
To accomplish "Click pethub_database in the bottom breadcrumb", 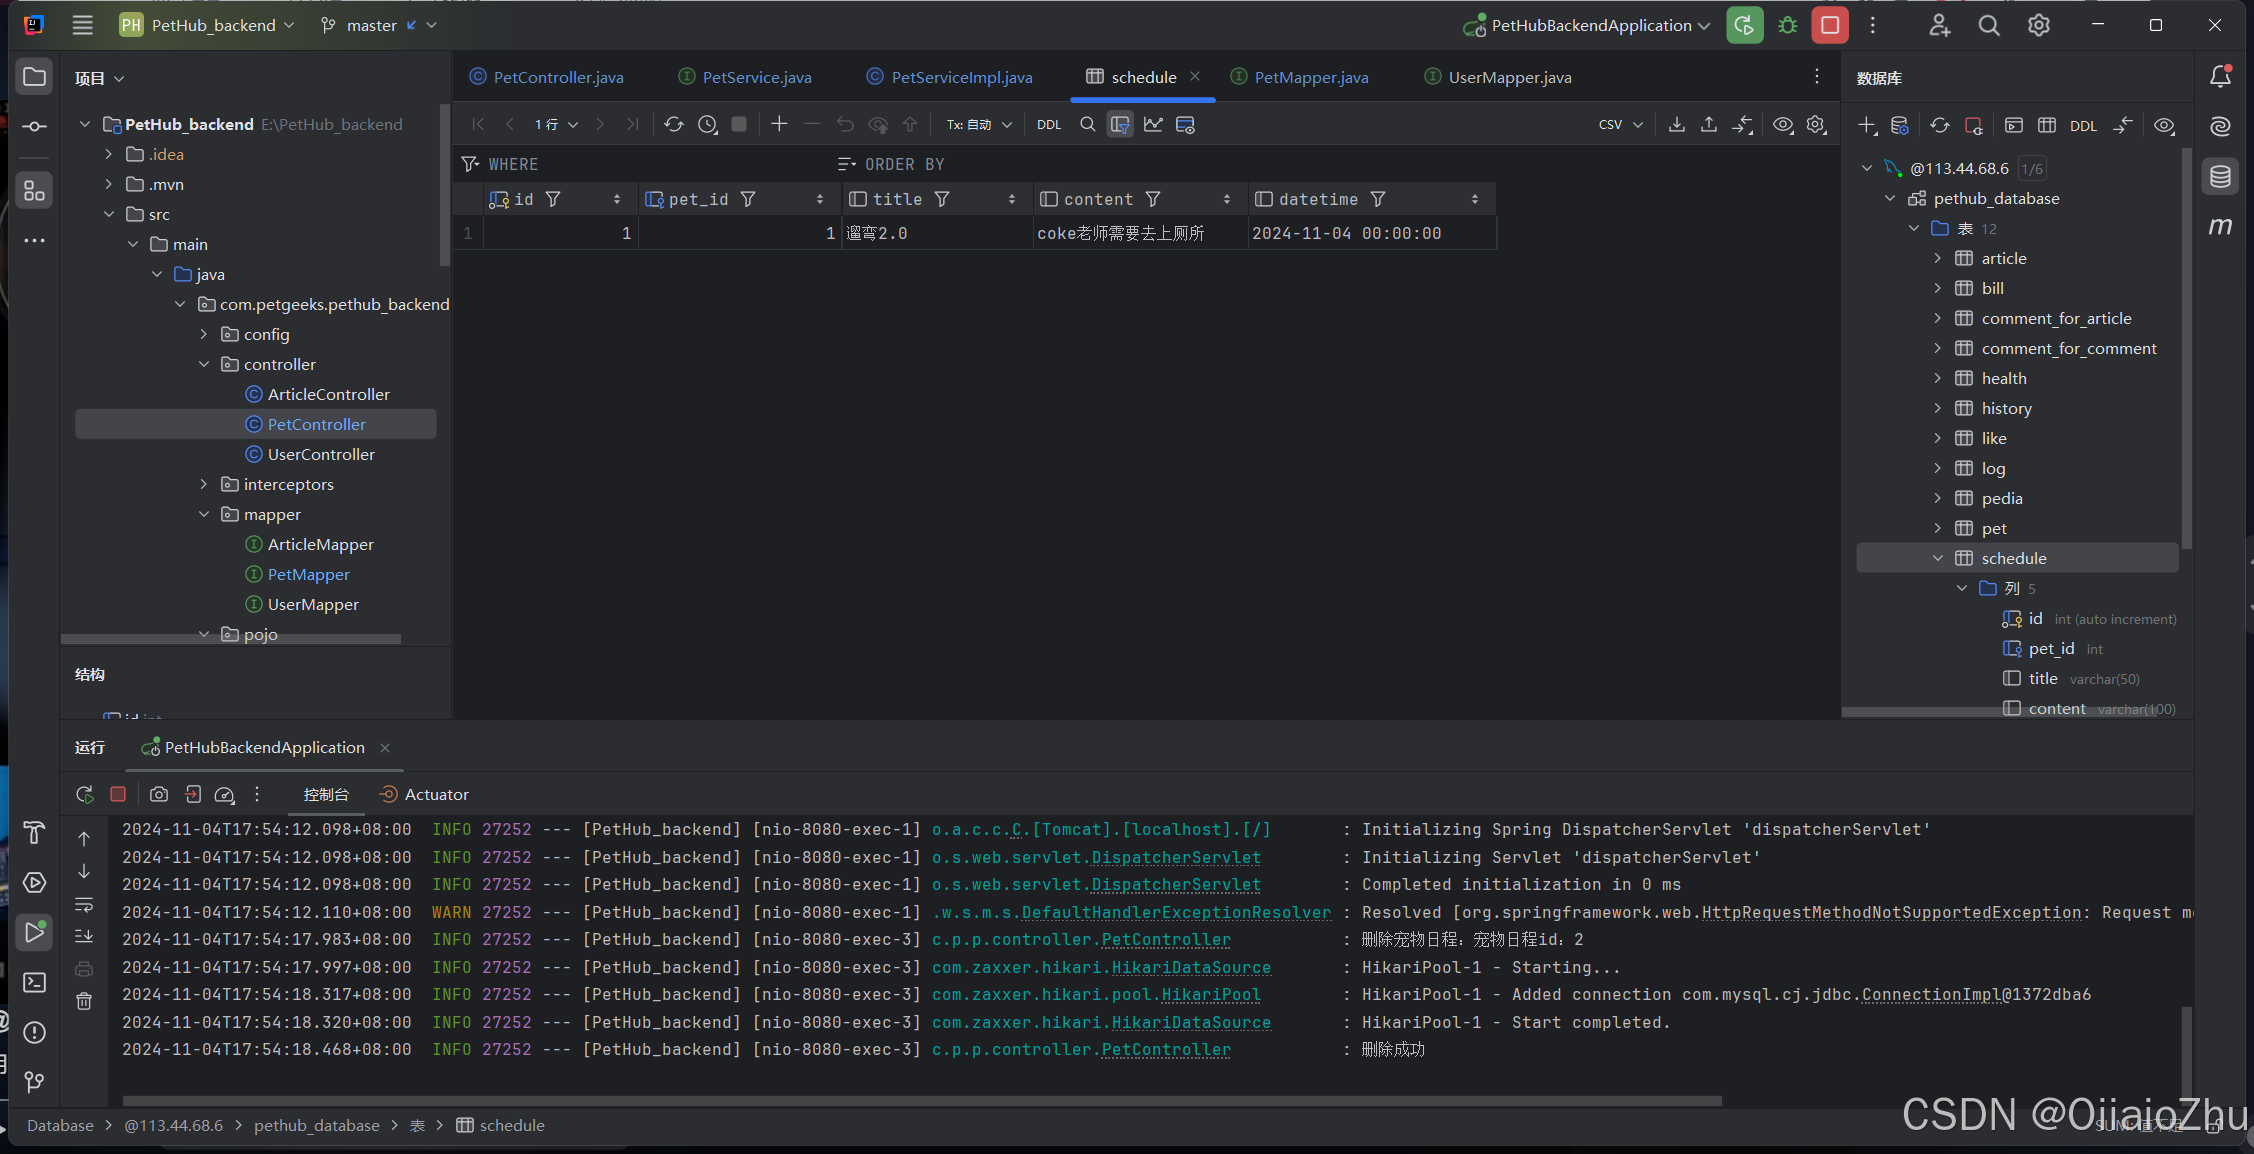I will click(316, 1125).
